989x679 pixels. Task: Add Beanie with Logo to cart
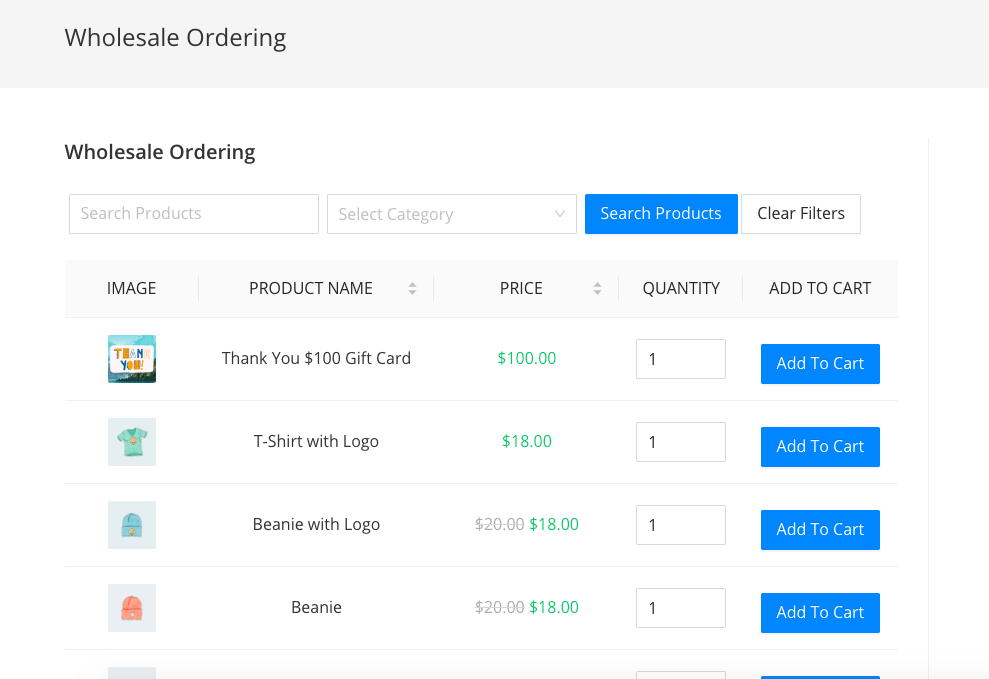[820, 530]
